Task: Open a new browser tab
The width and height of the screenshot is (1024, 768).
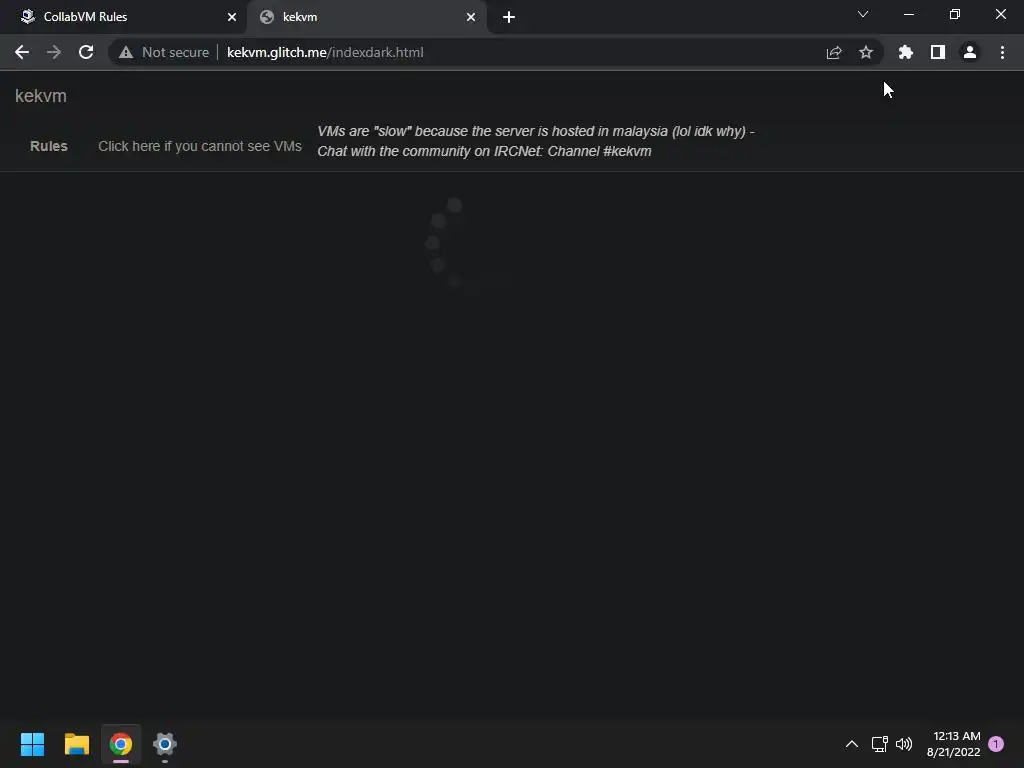Action: point(509,17)
